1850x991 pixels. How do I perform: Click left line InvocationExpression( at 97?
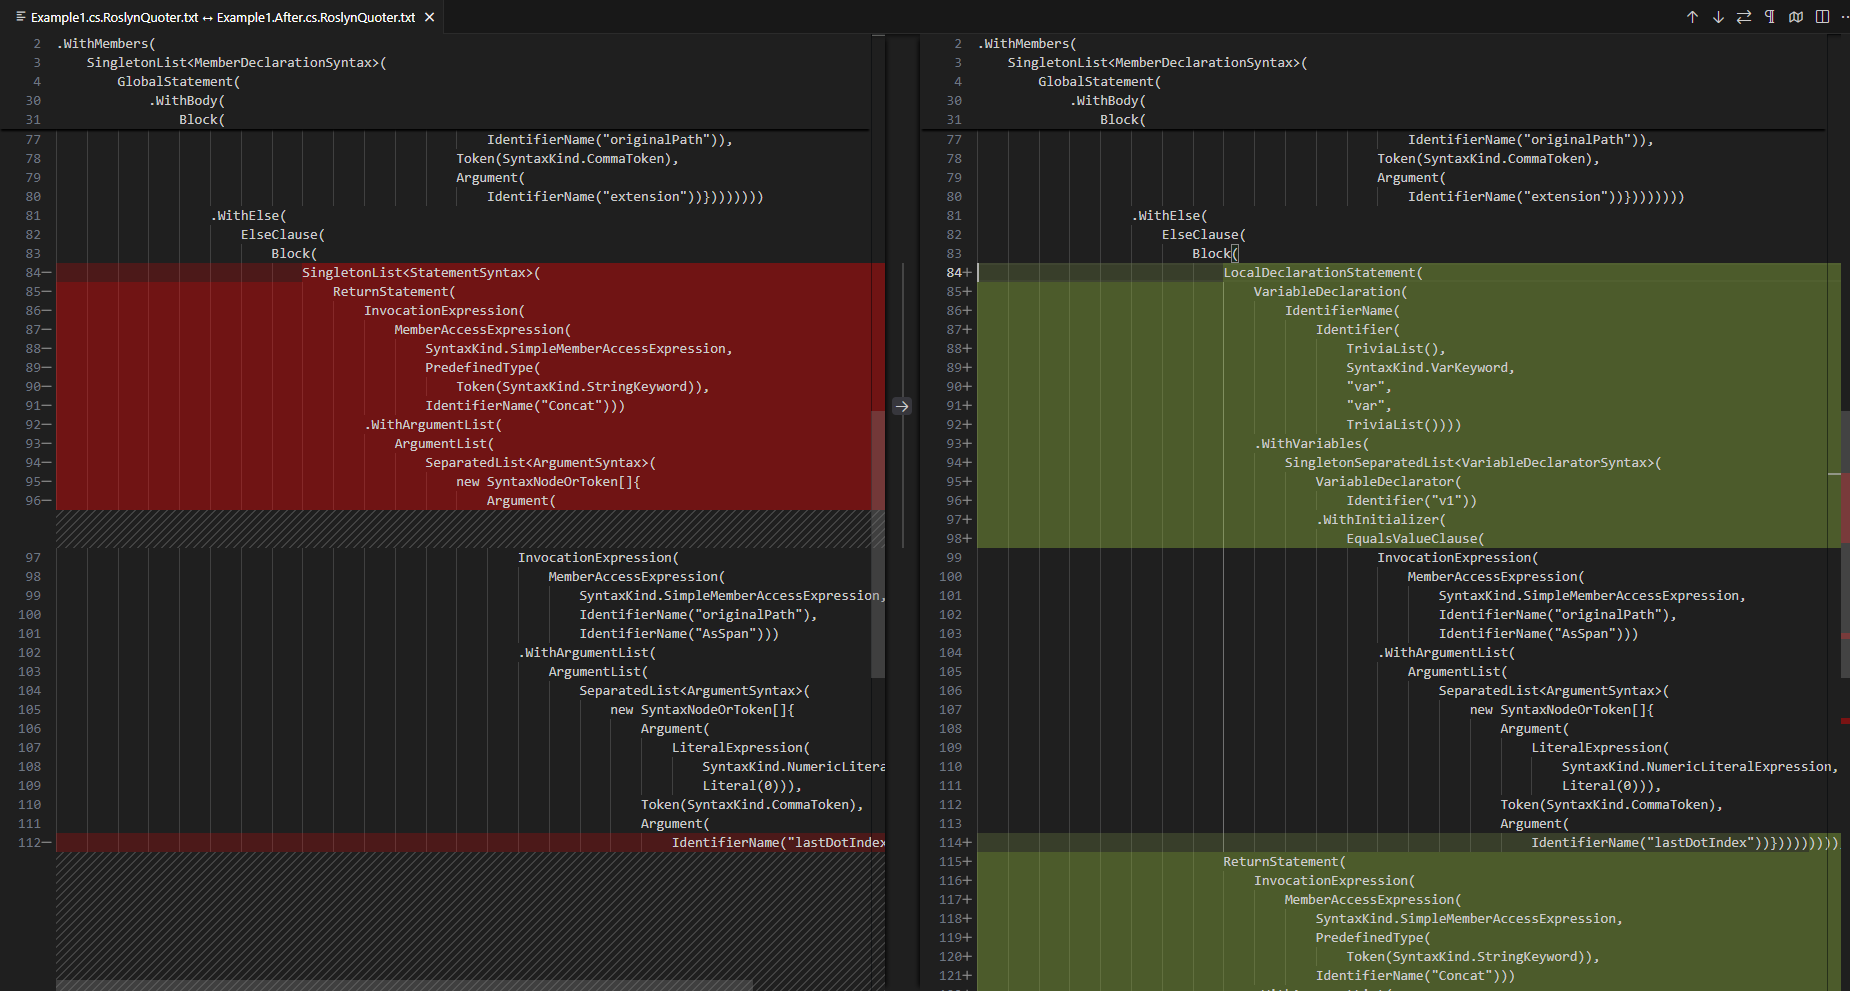pos(598,557)
